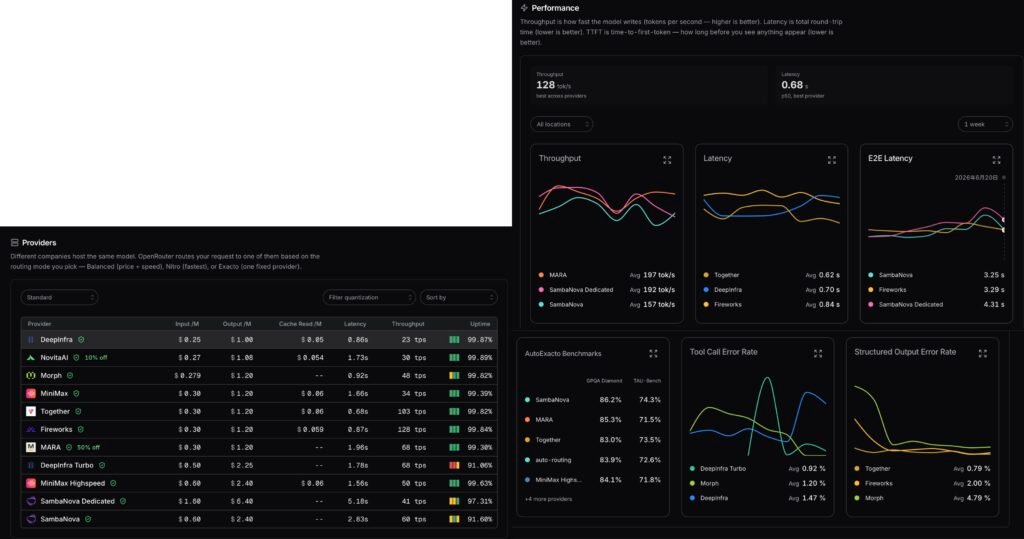Toggle Together legend dot in Latency chart
1024x539 pixels.
click(706, 275)
